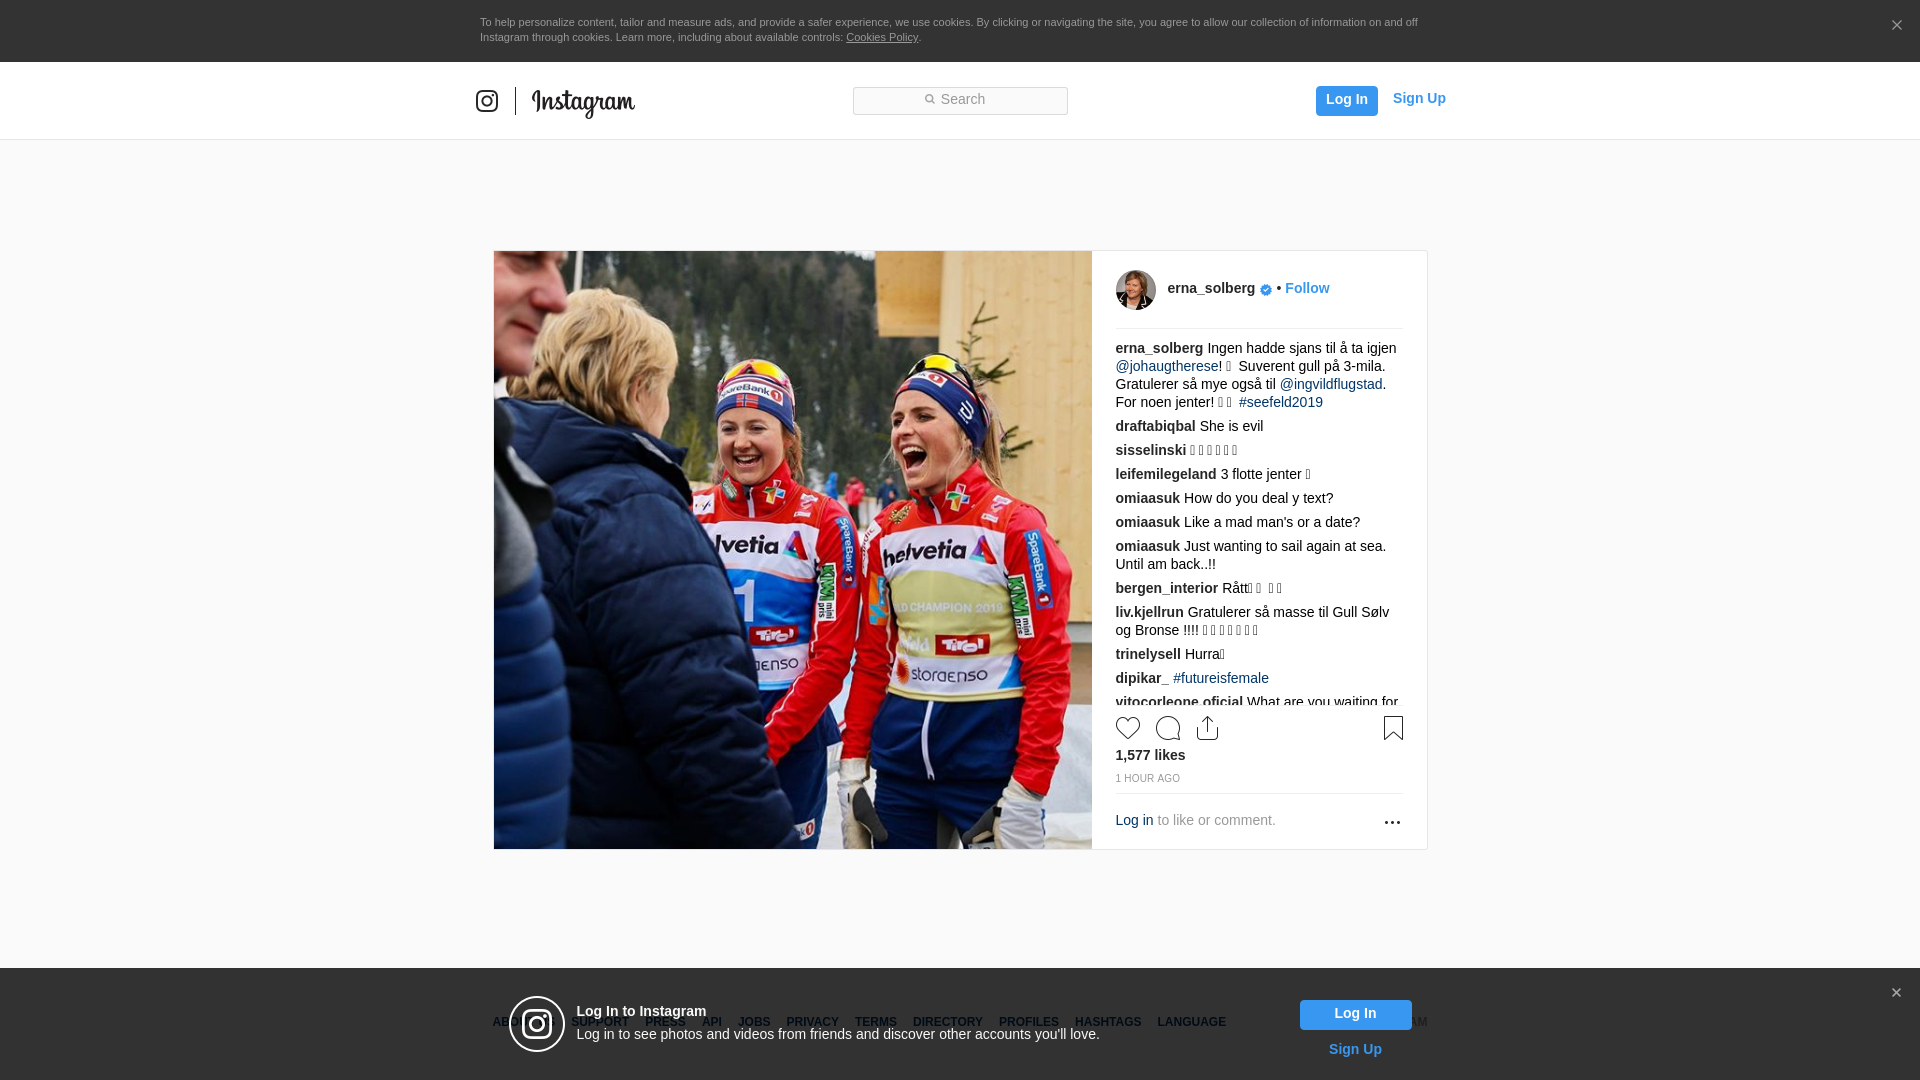Open DIRECTORY footer link
1920x1080 pixels.
[947, 1022]
